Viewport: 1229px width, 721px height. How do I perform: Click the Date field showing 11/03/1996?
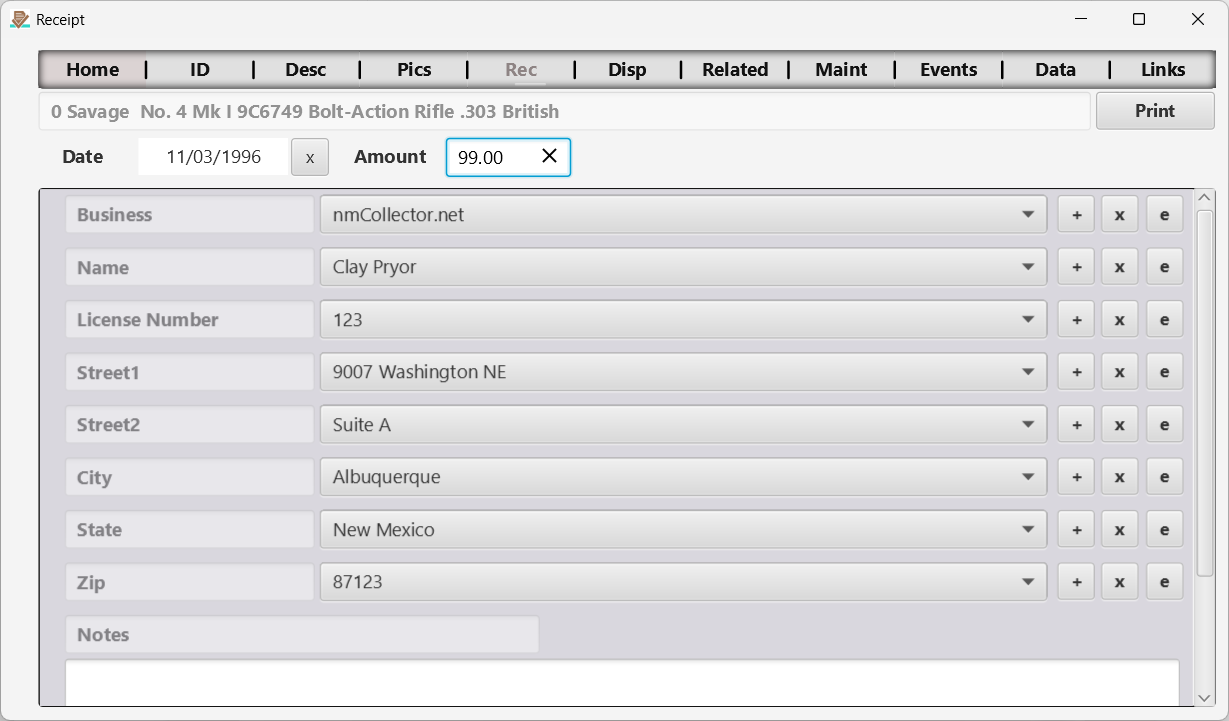pyautogui.click(x=213, y=157)
